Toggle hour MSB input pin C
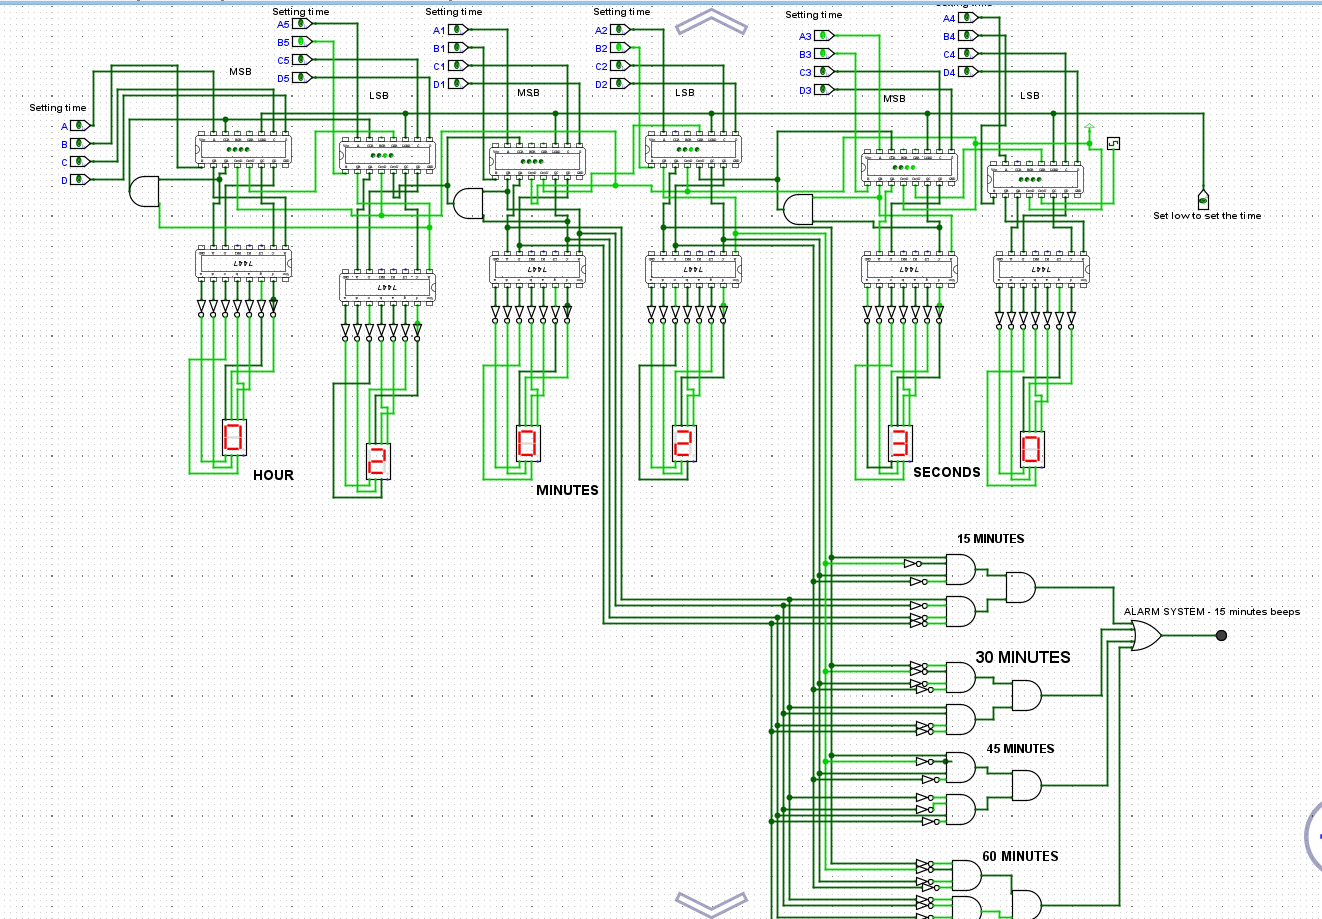 click(x=80, y=162)
